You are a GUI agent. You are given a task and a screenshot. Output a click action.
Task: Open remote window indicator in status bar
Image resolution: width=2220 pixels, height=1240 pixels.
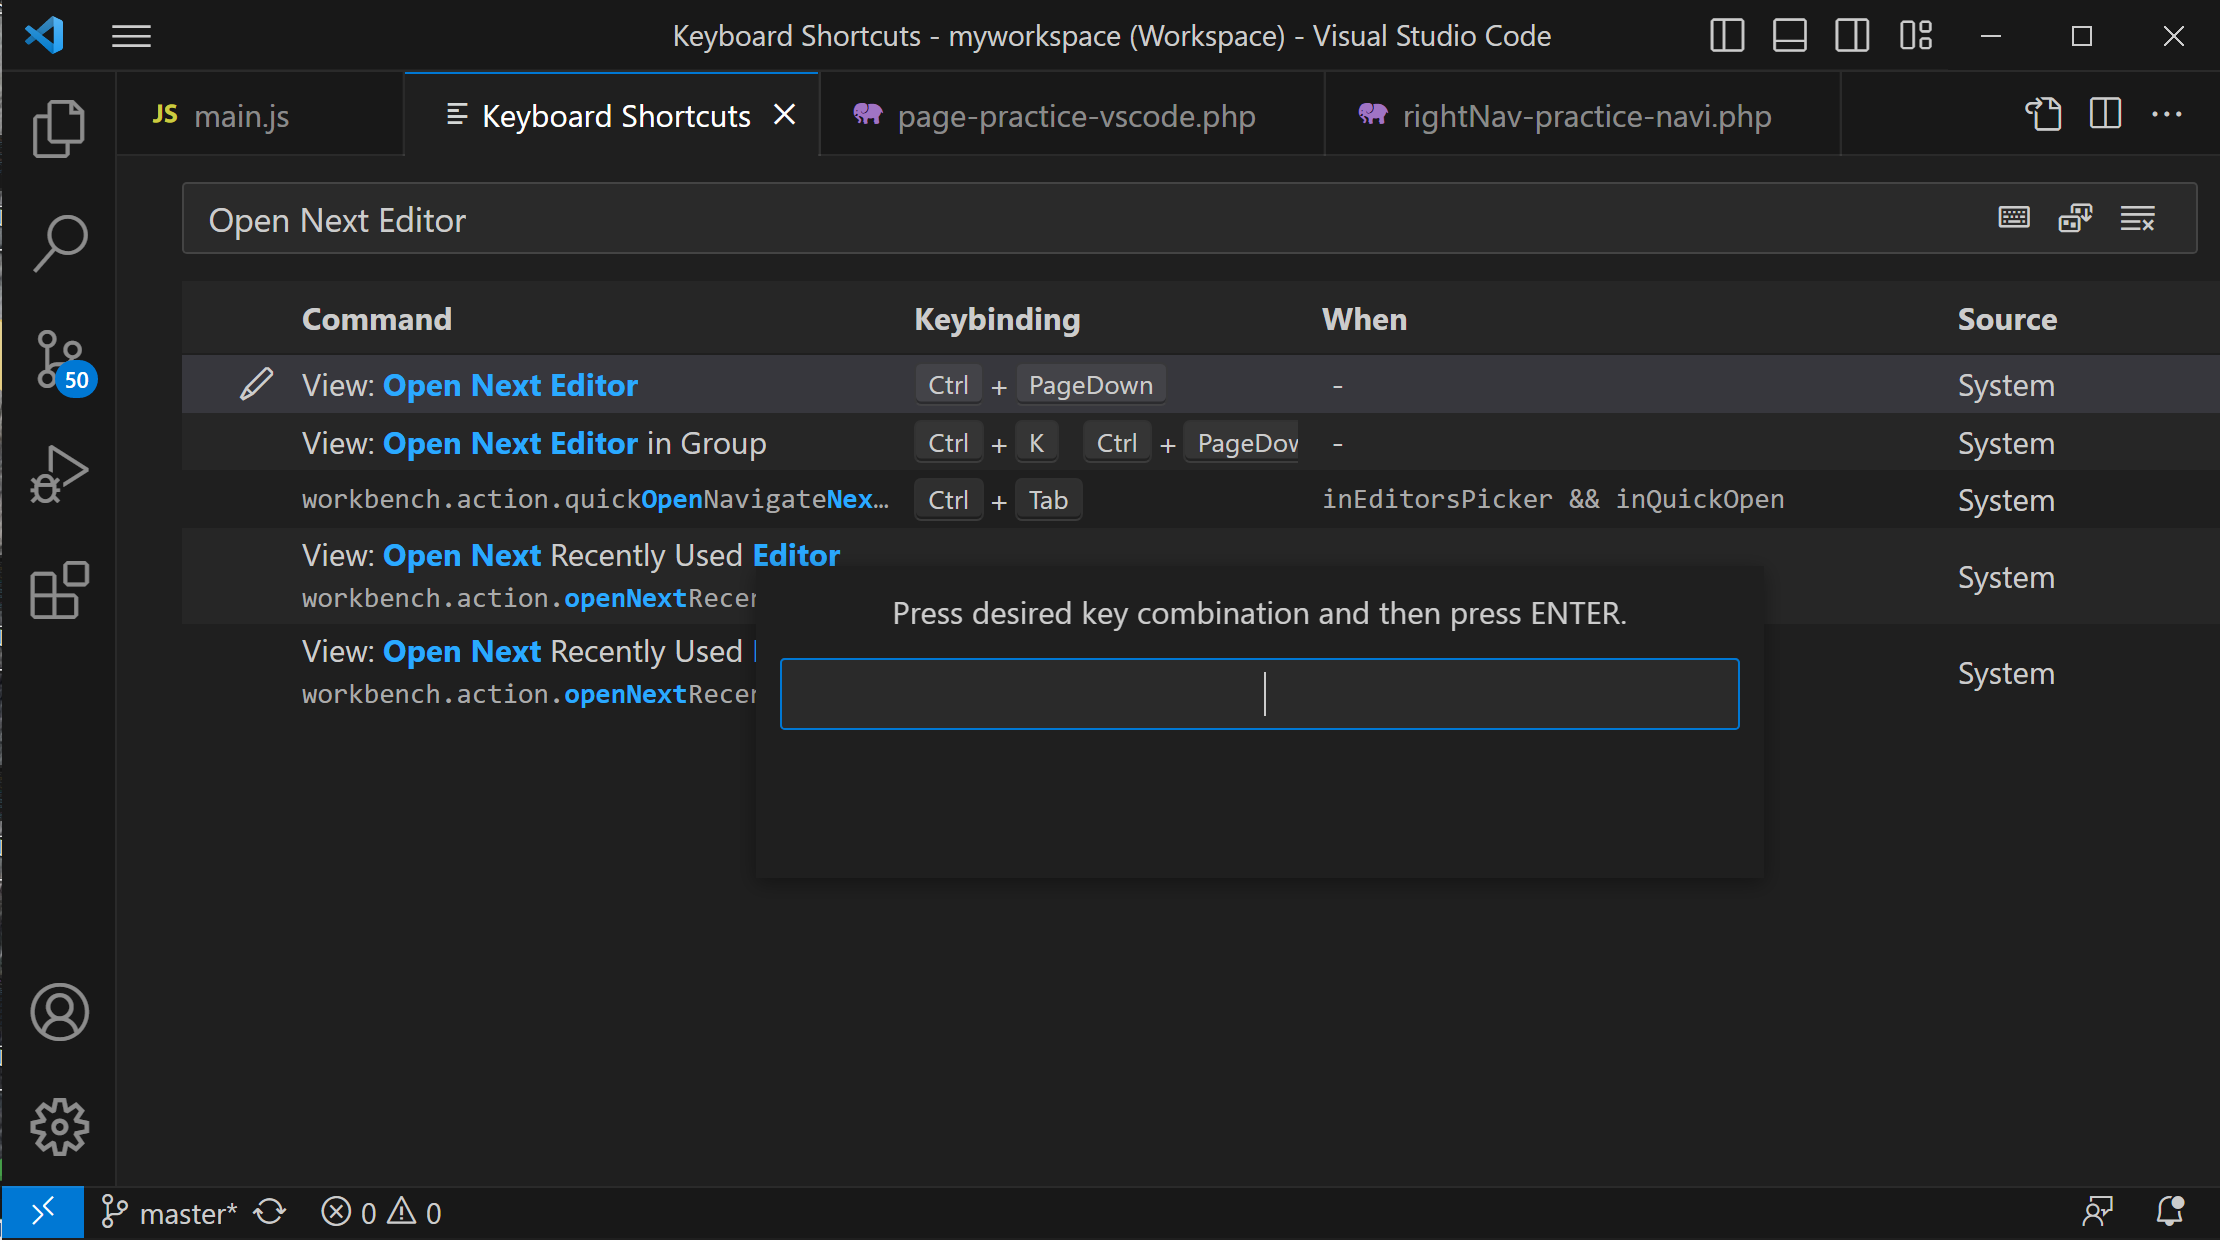point(43,1213)
